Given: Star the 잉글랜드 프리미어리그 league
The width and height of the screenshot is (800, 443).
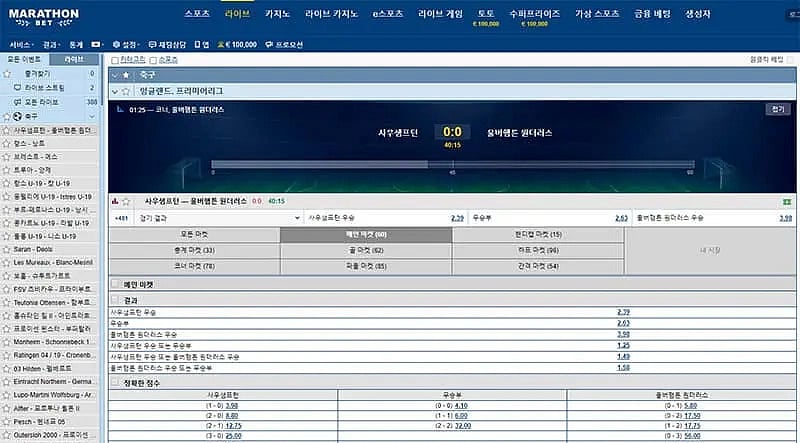Looking at the screenshot, I should 126,92.
